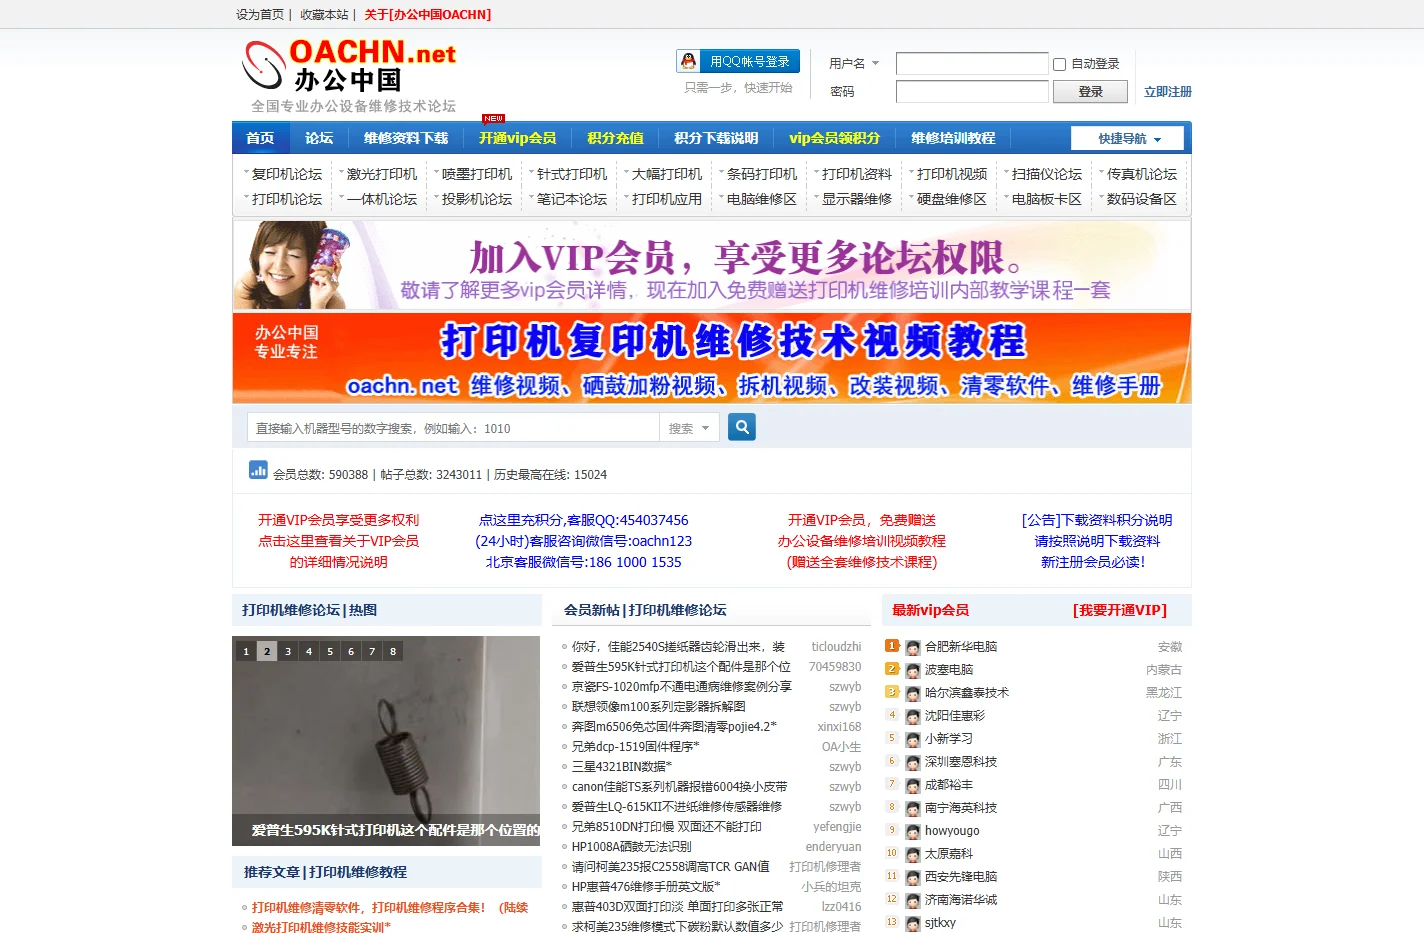Click avatar icon beside 太原嘉科
Viewport: 1424px width, 933px height.
click(x=912, y=855)
